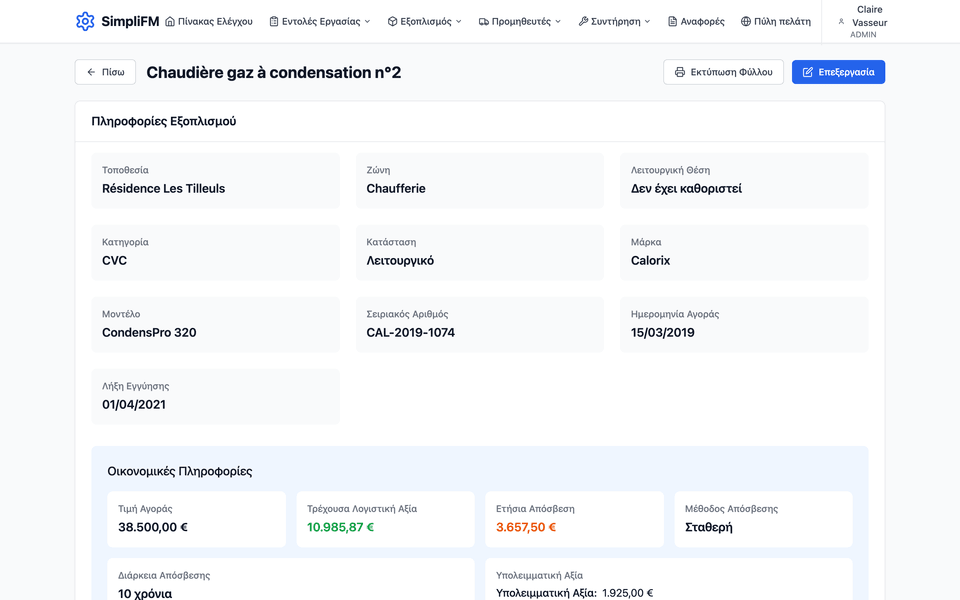960x600 pixels.
Task: Click the cube icon beside Εξοπλισμός
Action: 392,21
